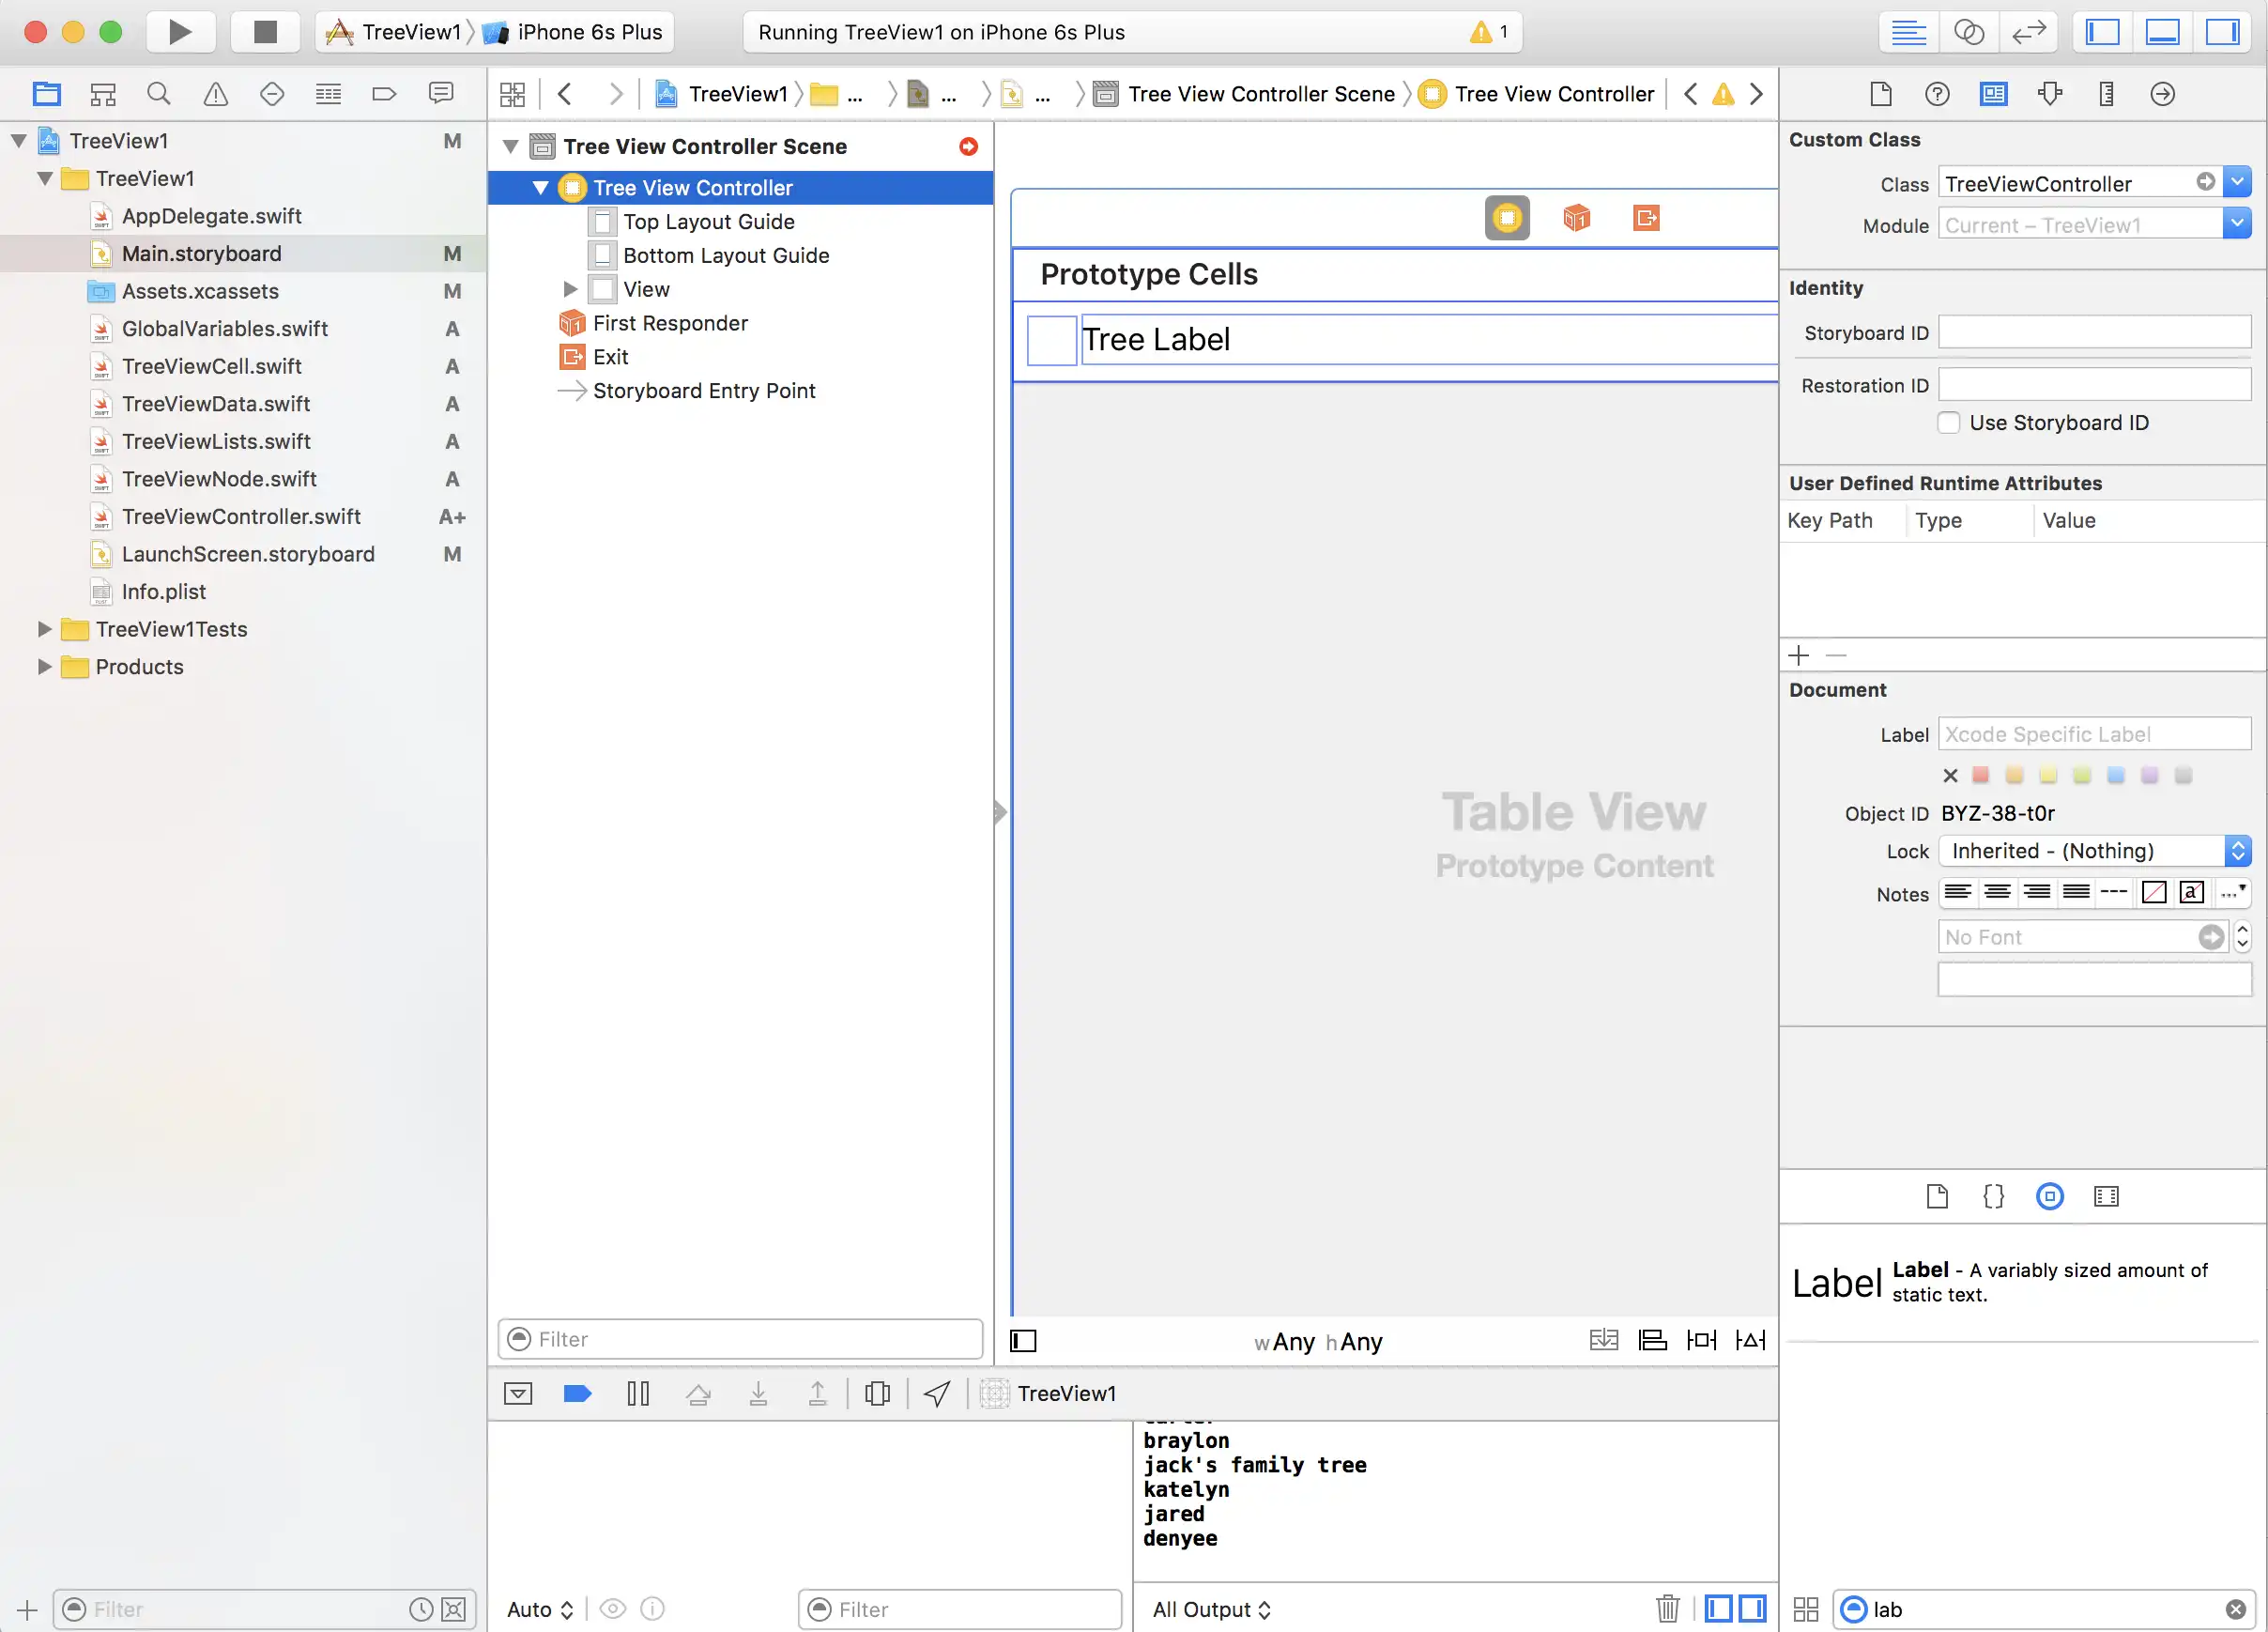Screen dimensions: 2268x1632
Task: Click the Pin constraints icon
Action: [x=1701, y=1340]
